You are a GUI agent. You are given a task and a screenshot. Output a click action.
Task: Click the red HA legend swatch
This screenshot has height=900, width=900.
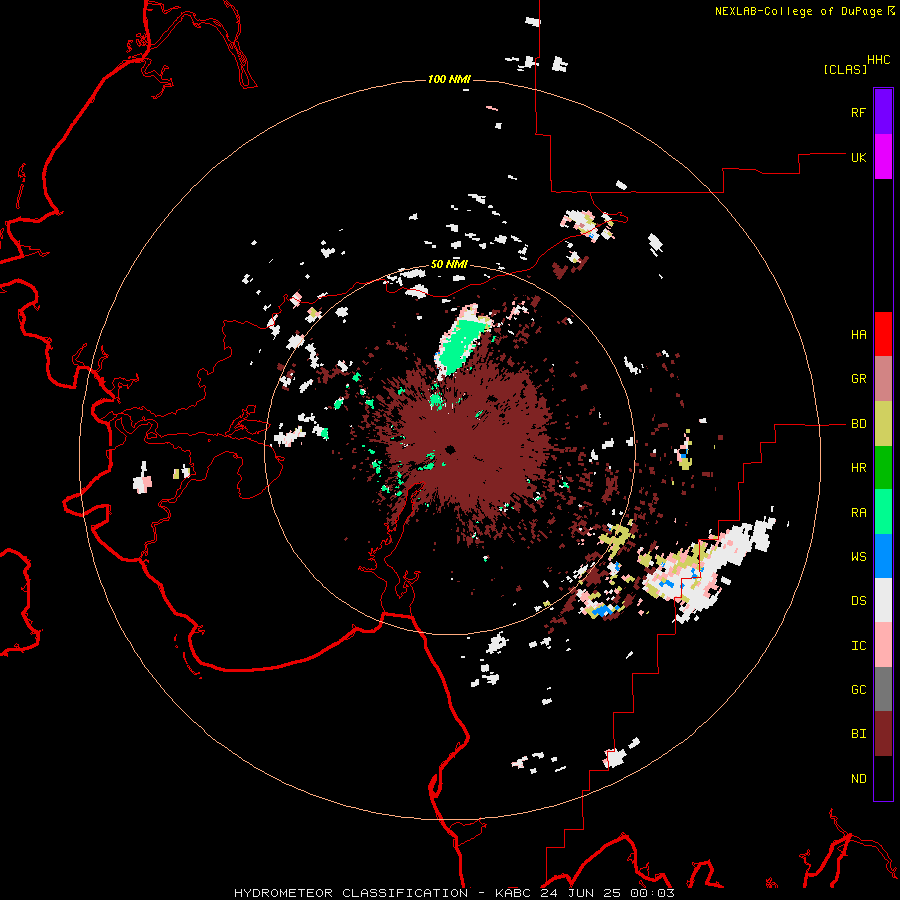pyautogui.click(x=883, y=334)
